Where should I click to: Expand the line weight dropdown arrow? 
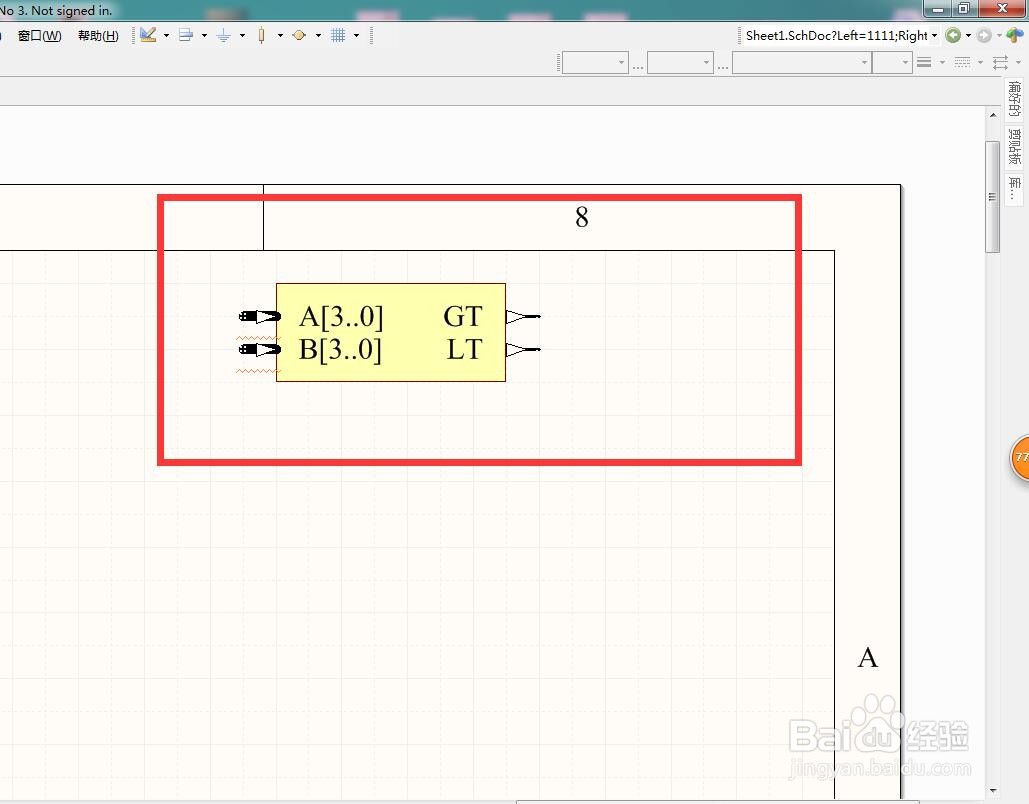click(942, 62)
